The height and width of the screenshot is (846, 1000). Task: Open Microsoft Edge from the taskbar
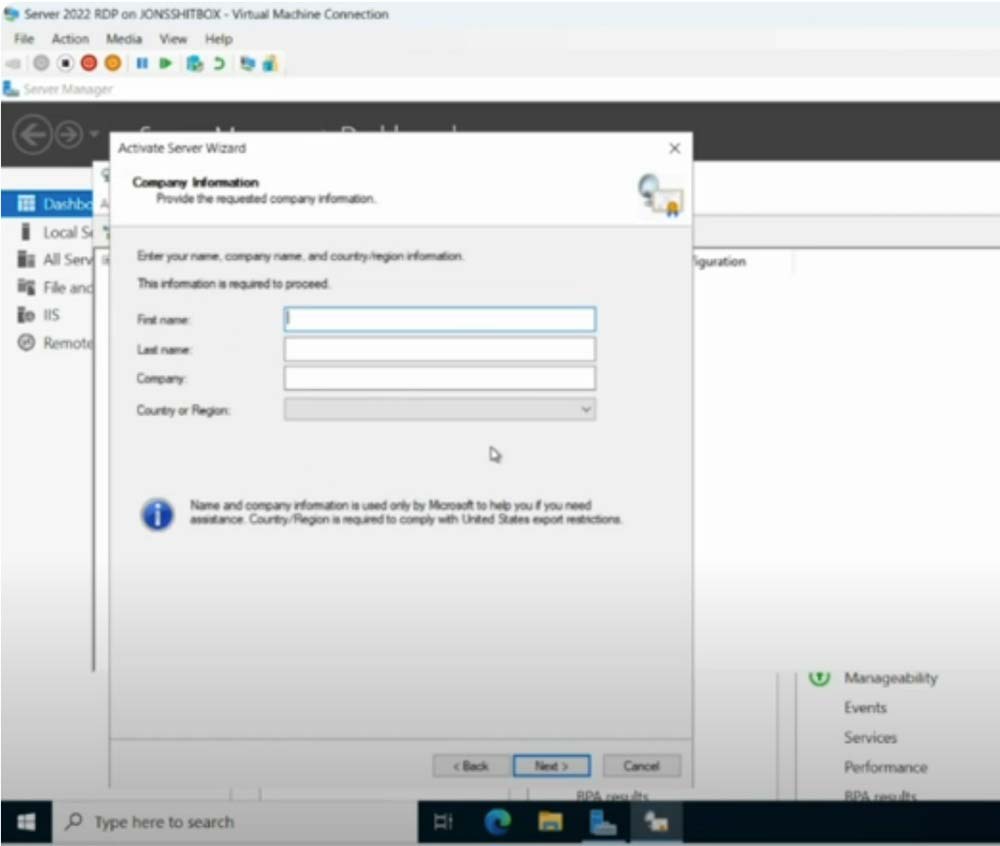497,822
